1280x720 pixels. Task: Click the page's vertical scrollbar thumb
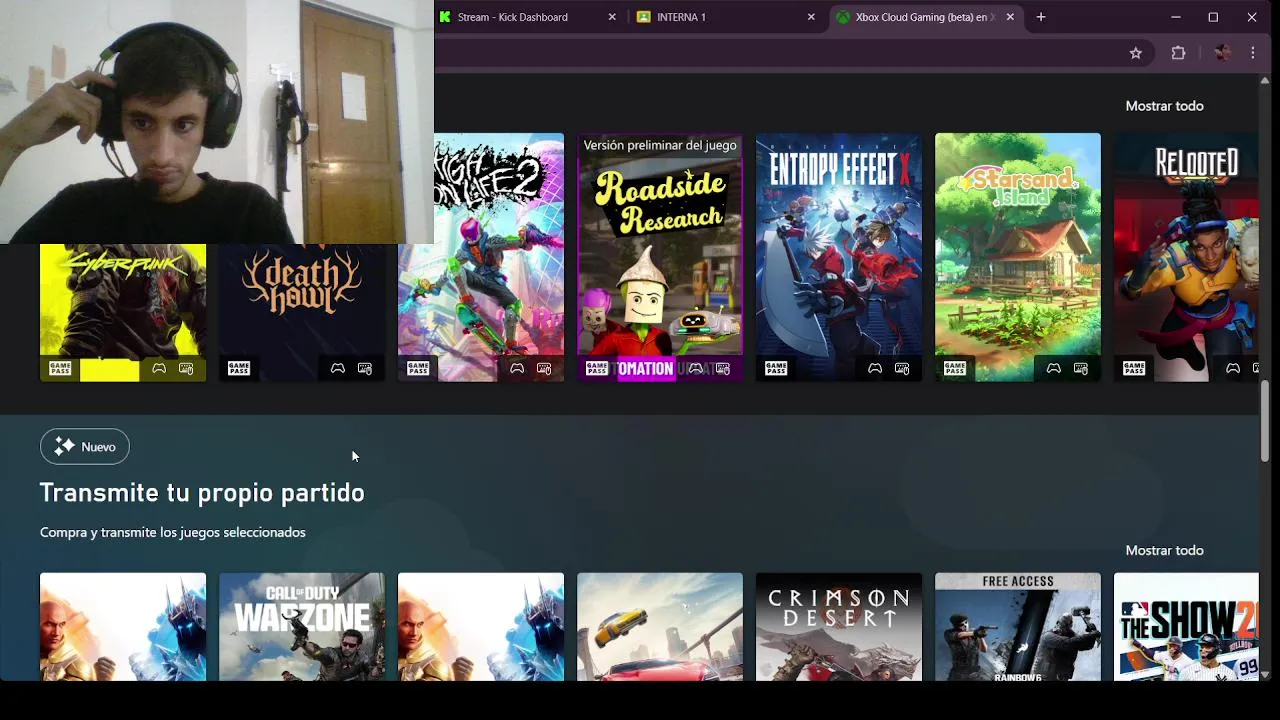tap(1266, 421)
